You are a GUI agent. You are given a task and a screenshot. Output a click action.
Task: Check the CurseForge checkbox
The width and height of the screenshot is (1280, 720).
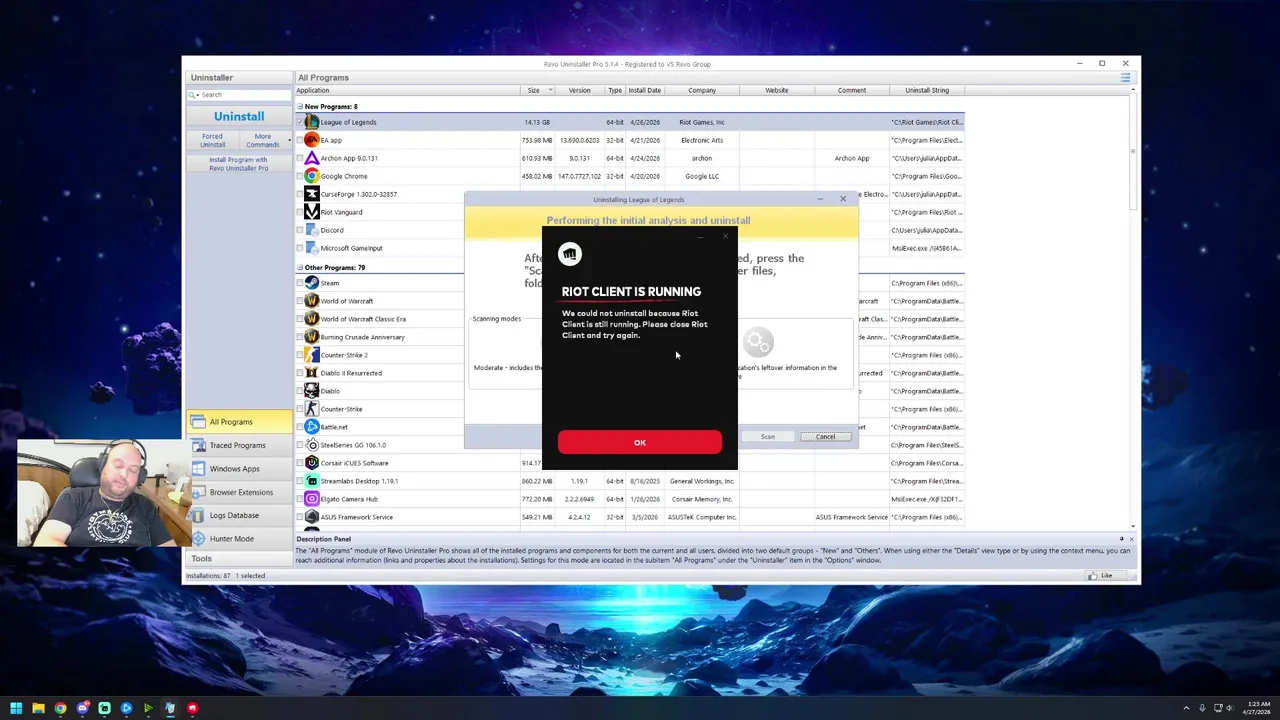299,194
